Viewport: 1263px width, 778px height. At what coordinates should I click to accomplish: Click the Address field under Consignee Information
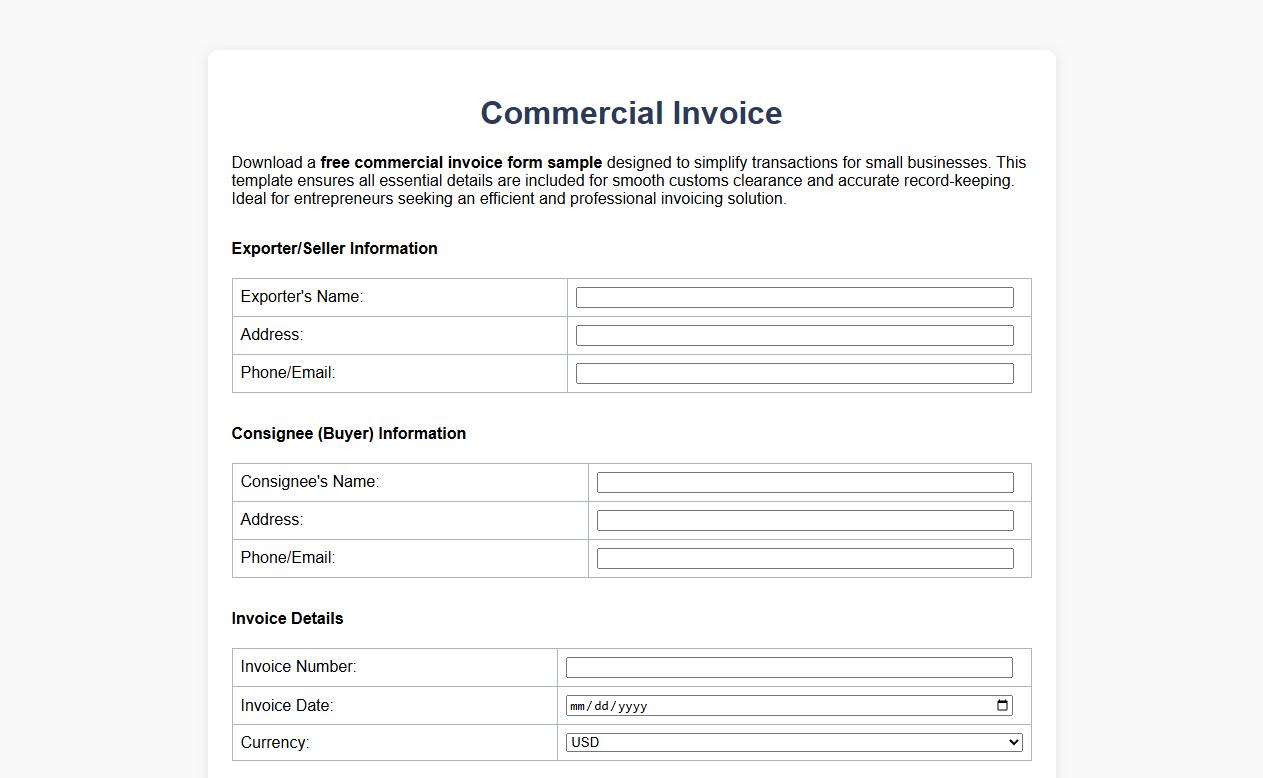[x=803, y=520]
